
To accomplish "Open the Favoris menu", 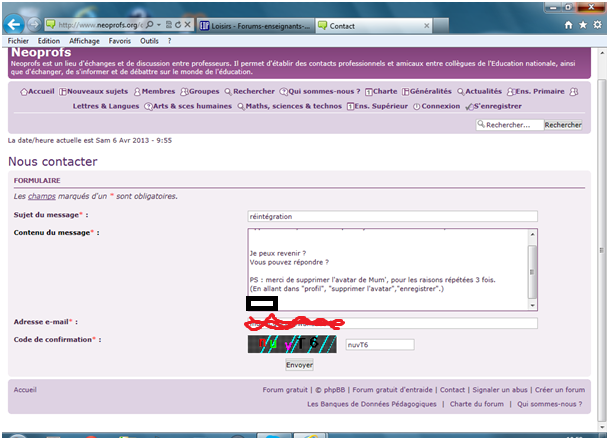I will tap(120, 41).
